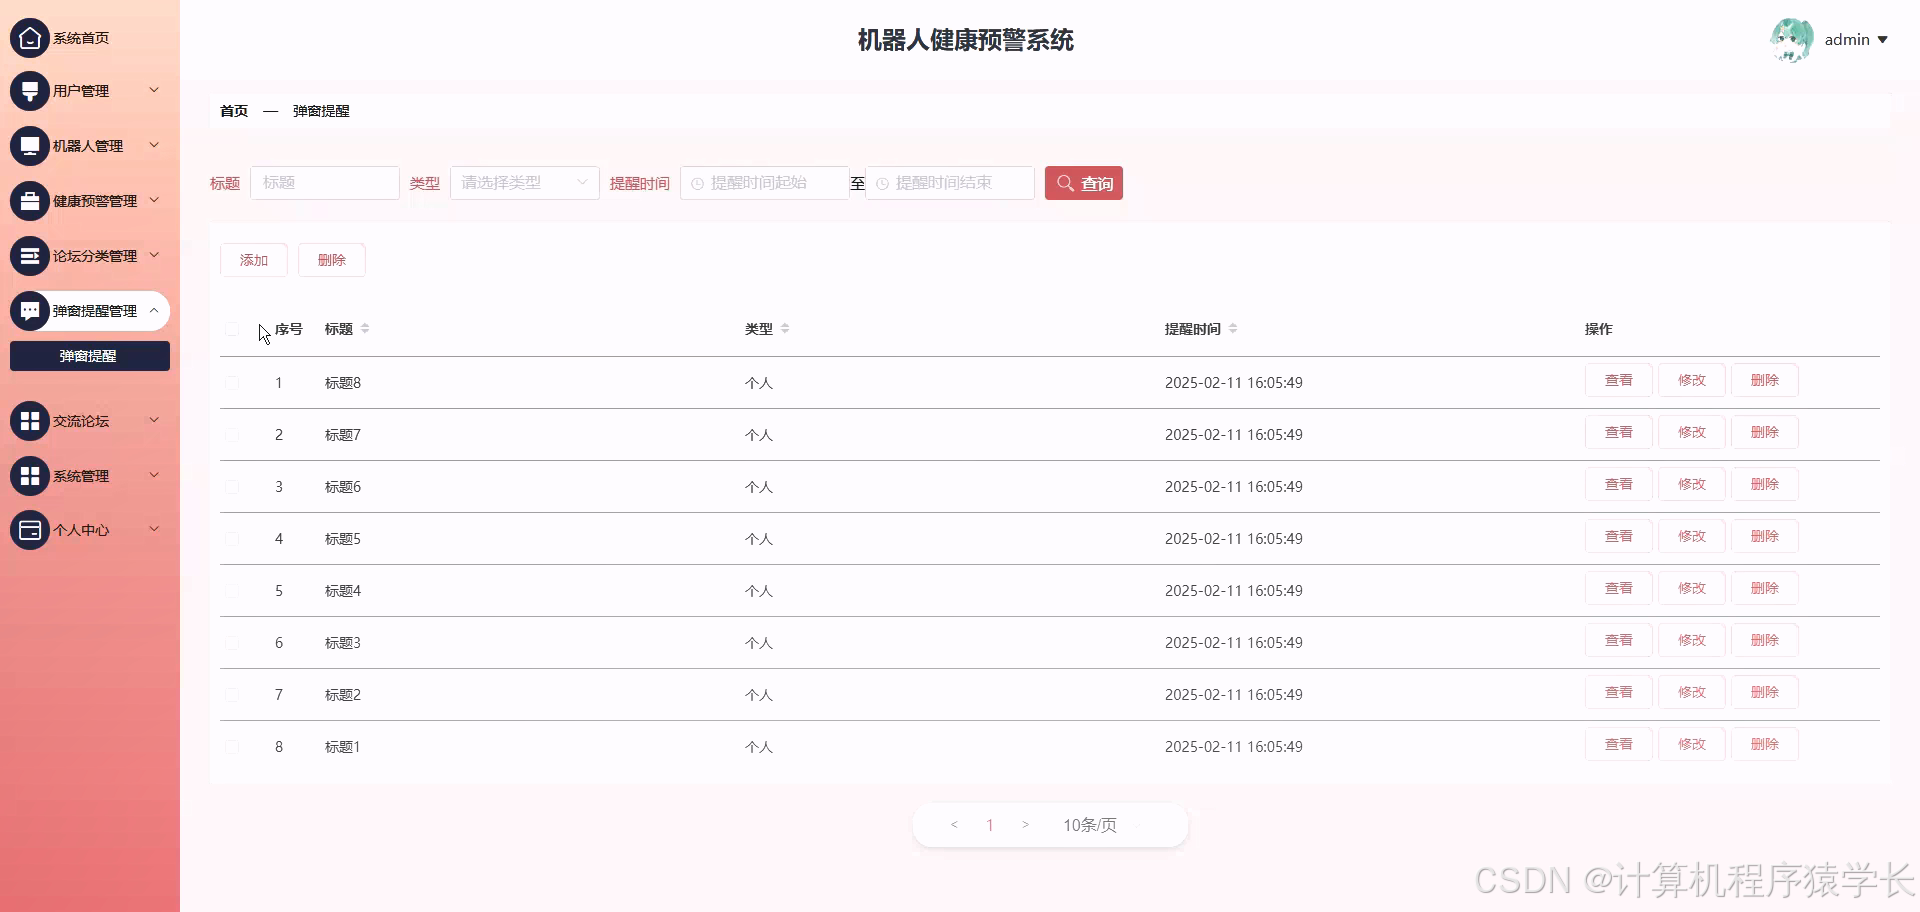The image size is (1920, 912).
Task: Click 查看 for the 标题7 row
Action: 1617,431
